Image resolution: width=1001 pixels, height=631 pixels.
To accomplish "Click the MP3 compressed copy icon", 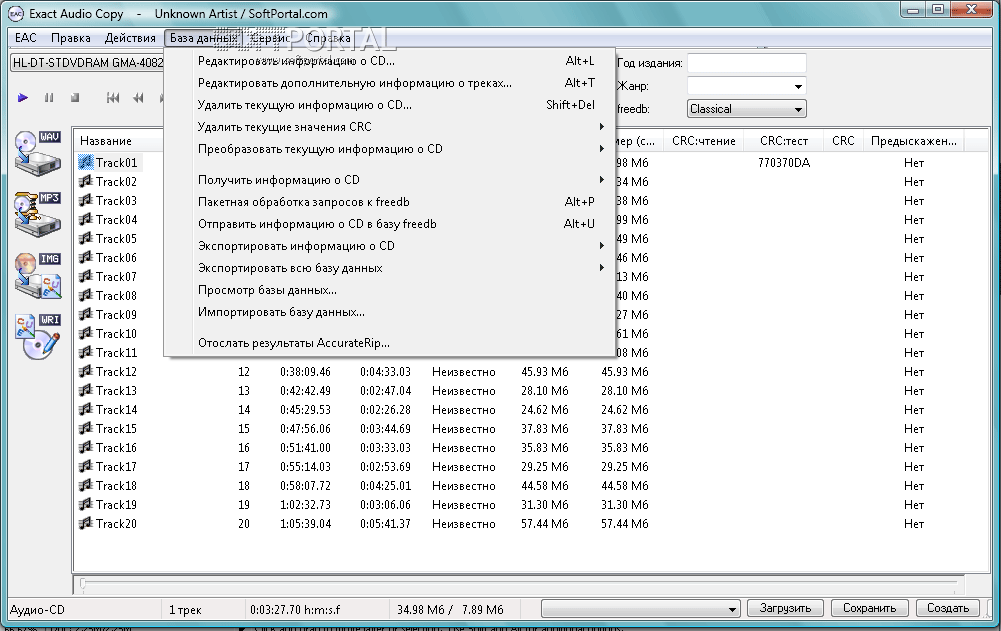I will [37, 214].
